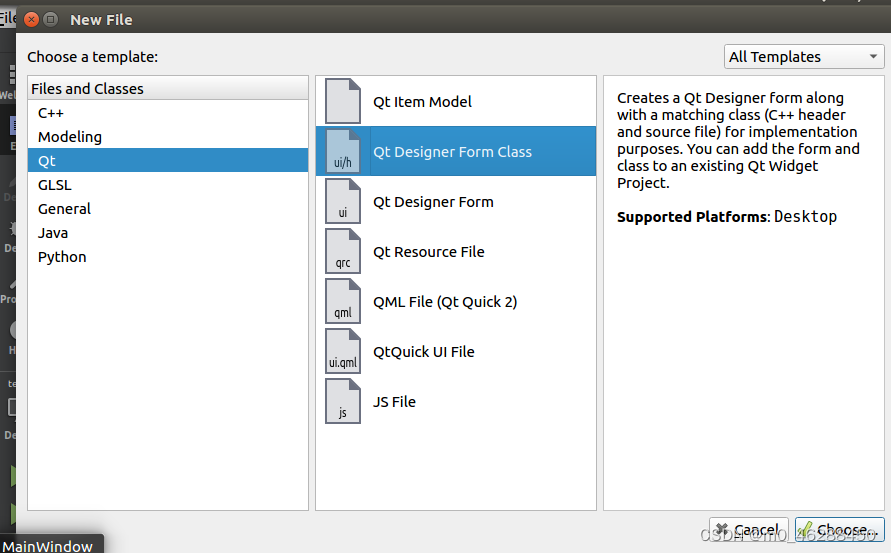Viewport: 891px width, 553px height.
Task: Open the All Templates dropdown
Action: click(x=803, y=57)
